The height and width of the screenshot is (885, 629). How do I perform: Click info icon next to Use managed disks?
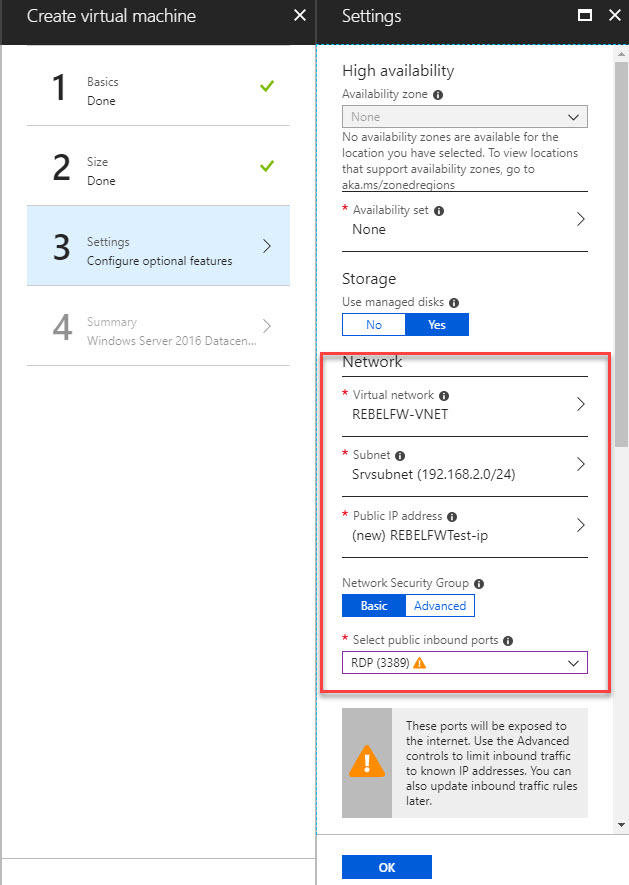(x=453, y=303)
